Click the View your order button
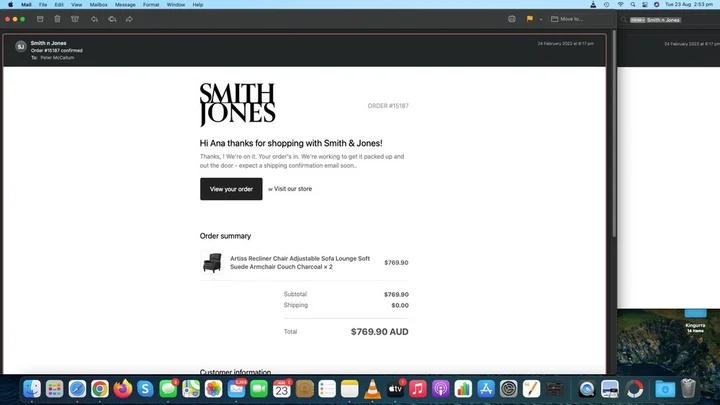720x405 pixels. (x=231, y=189)
